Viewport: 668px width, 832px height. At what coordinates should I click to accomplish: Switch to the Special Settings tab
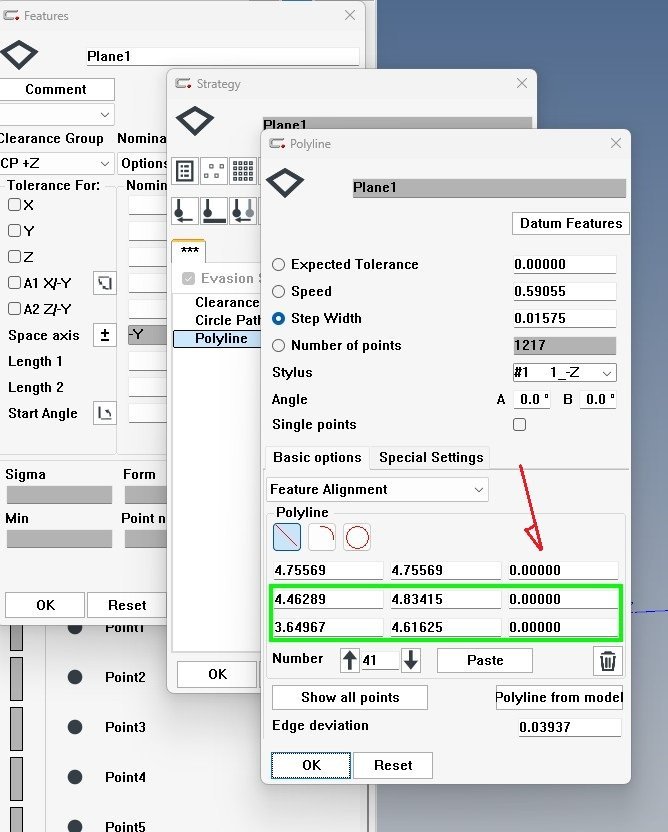coord(431,457)
